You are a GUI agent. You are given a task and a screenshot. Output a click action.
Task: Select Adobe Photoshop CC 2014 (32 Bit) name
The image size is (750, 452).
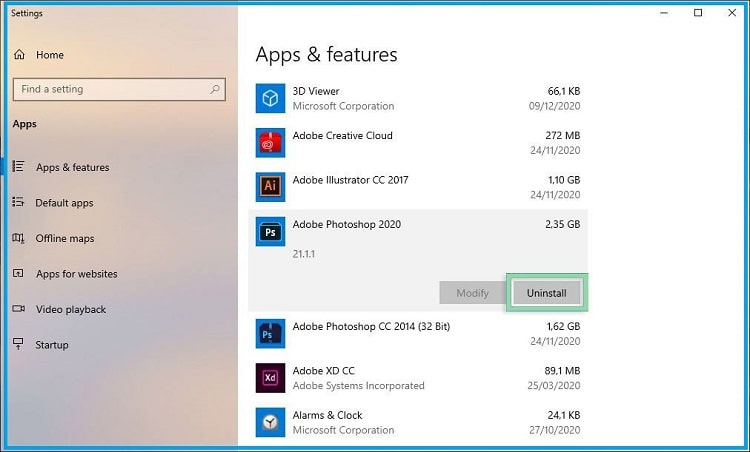[x=371, y=326]
